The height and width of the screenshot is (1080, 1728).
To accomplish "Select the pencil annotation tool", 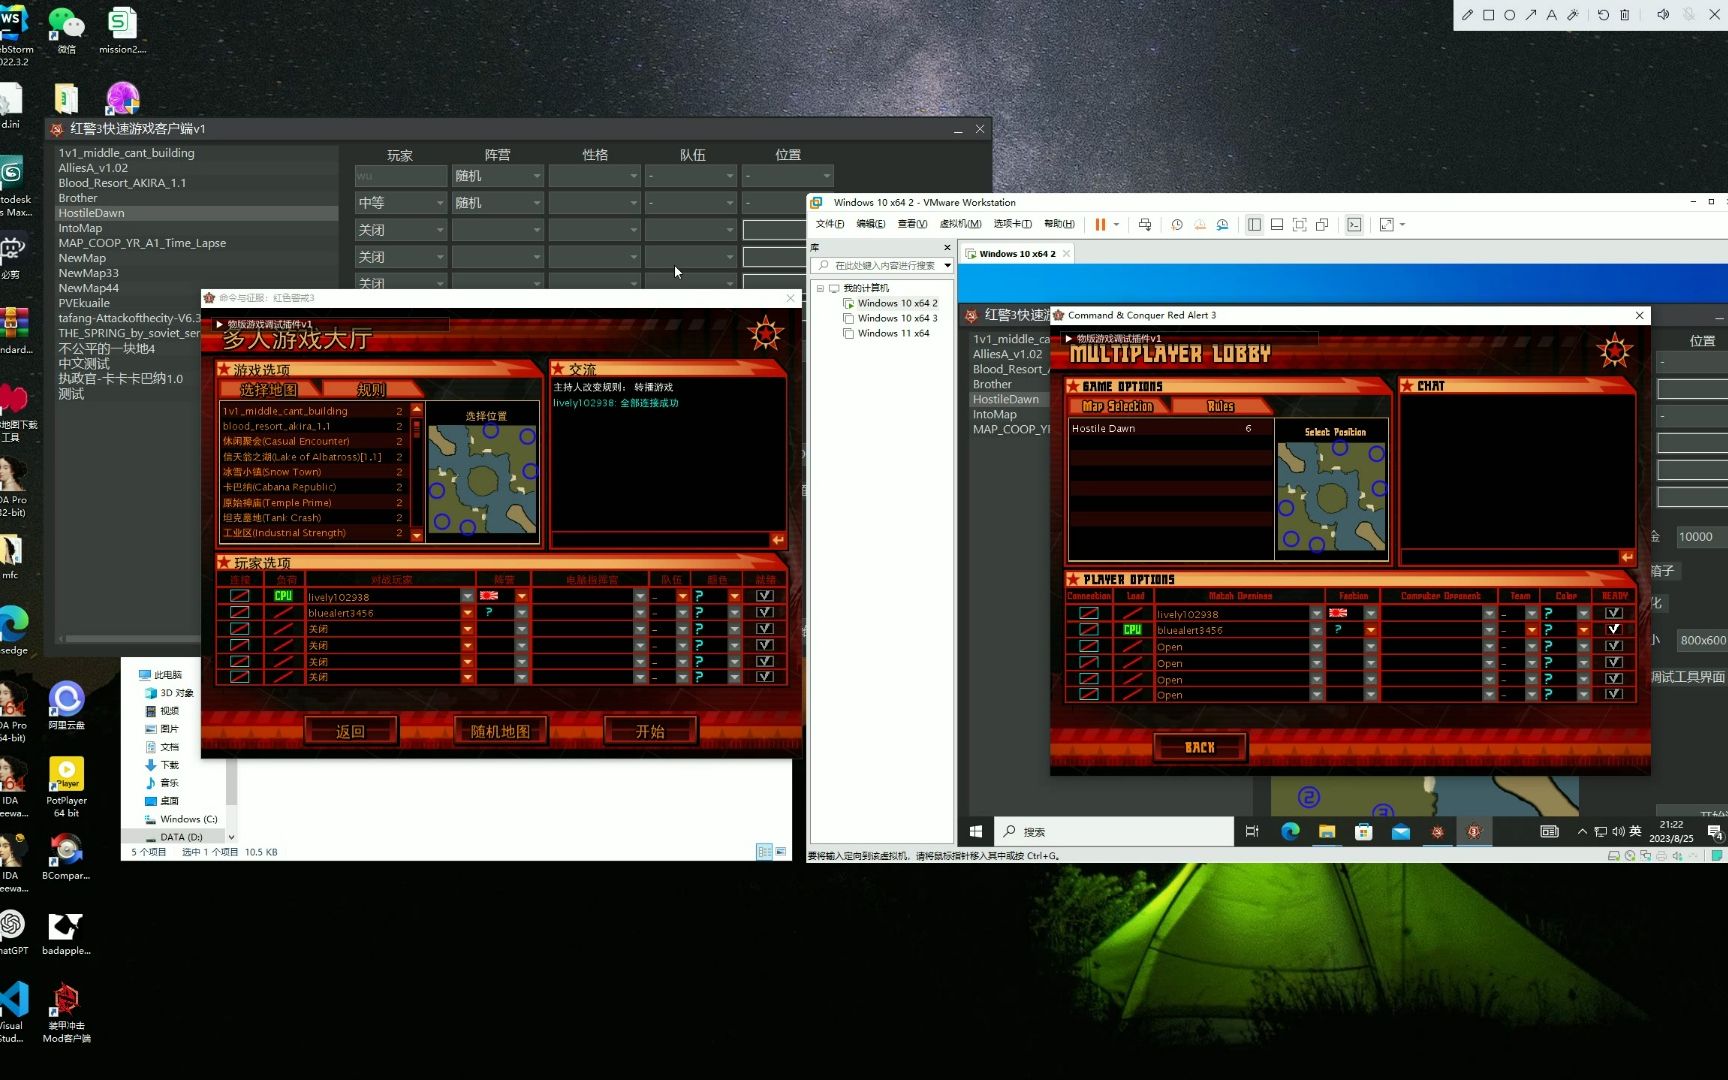I will [x=1467, y=15].
